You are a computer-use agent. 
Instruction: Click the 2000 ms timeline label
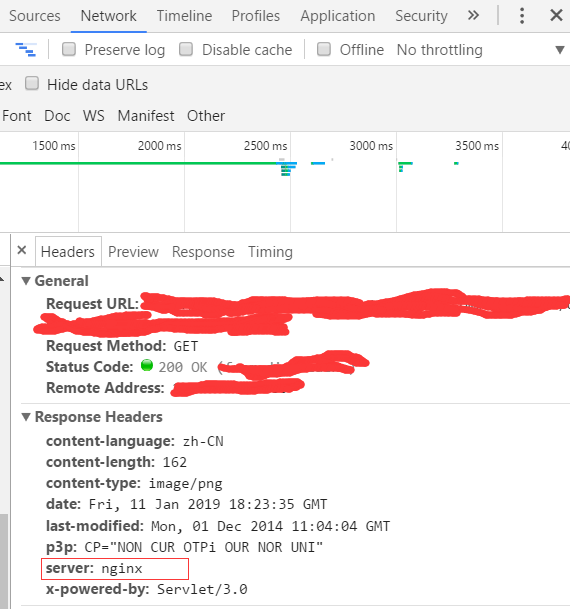coord(159,146)
